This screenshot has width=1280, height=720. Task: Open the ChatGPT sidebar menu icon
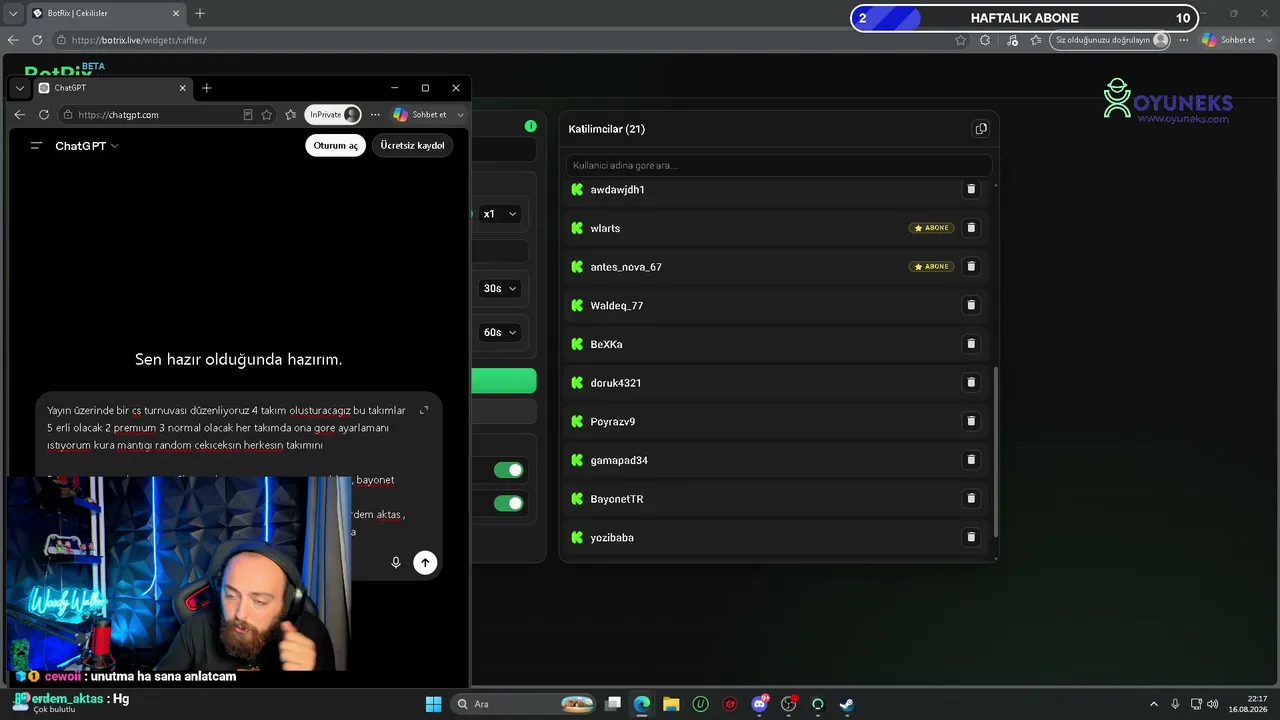tap(36, 146)
